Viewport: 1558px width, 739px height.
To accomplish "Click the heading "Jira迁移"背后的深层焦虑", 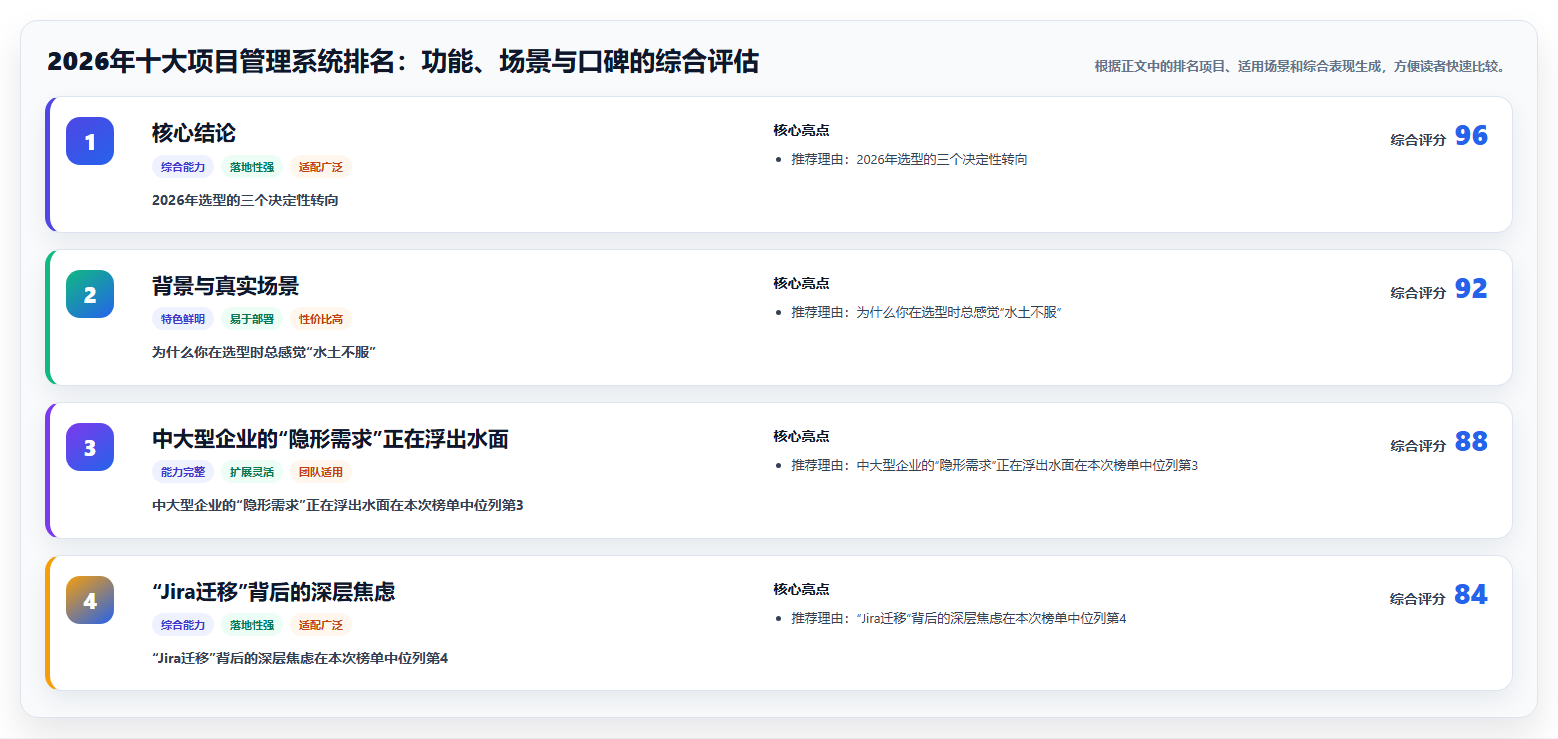I will (x=273, y=592).
